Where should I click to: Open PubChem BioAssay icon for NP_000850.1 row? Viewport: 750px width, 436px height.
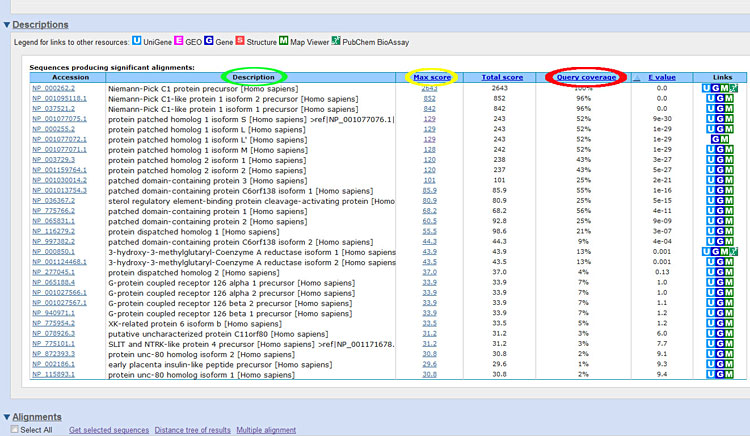733,251
